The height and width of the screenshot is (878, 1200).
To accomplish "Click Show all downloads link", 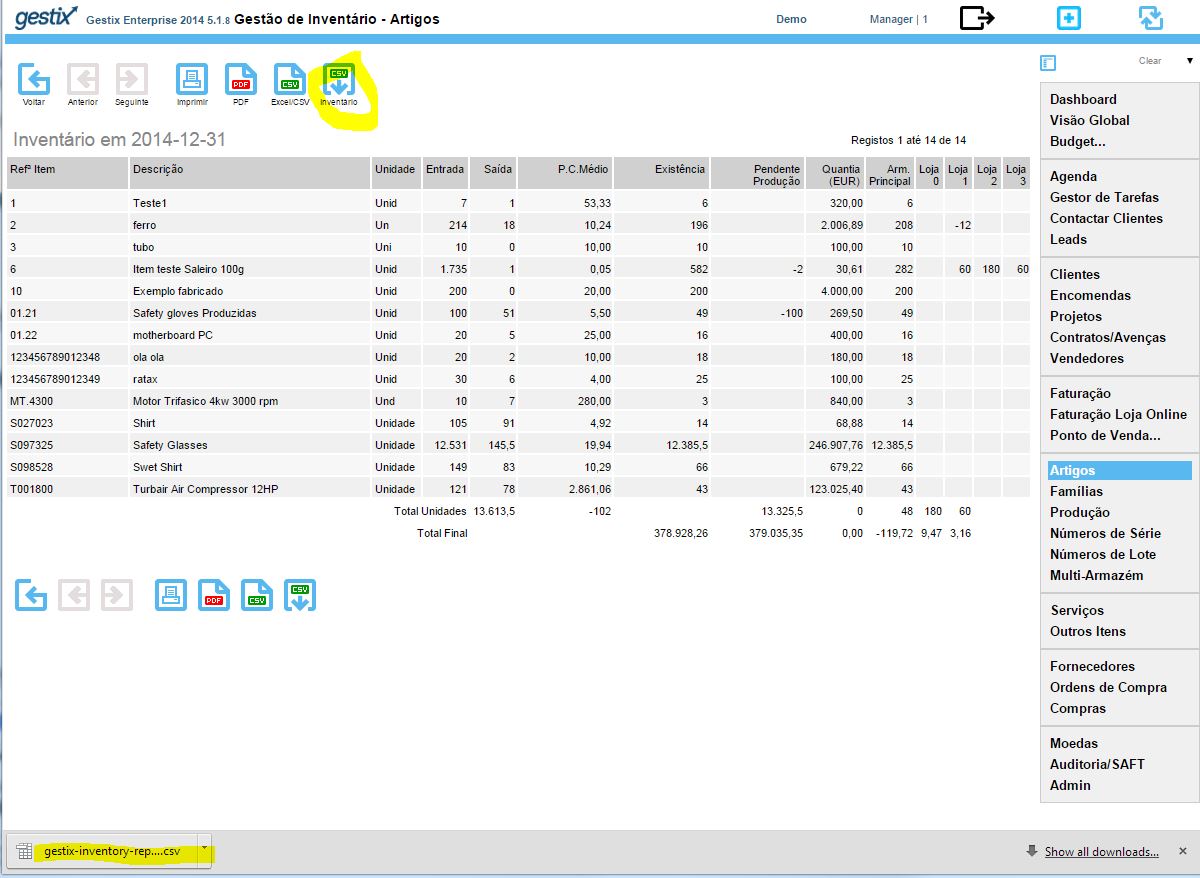I will click(x=1102, y=852).
